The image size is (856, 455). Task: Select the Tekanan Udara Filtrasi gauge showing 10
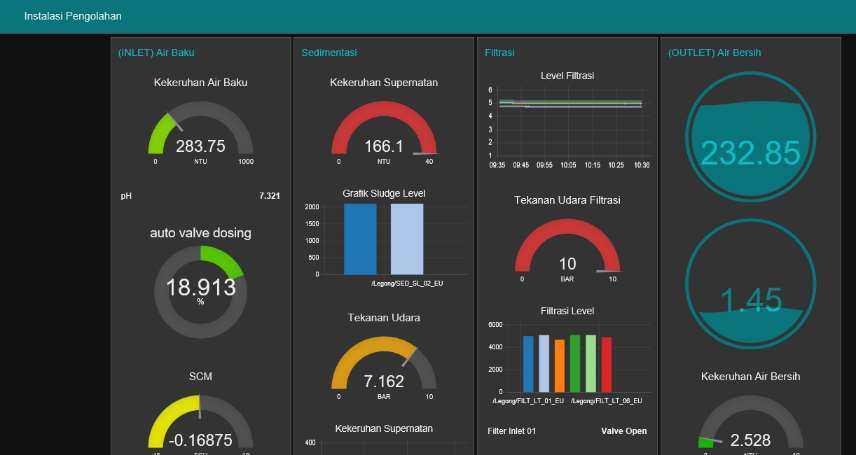[567, 250]
